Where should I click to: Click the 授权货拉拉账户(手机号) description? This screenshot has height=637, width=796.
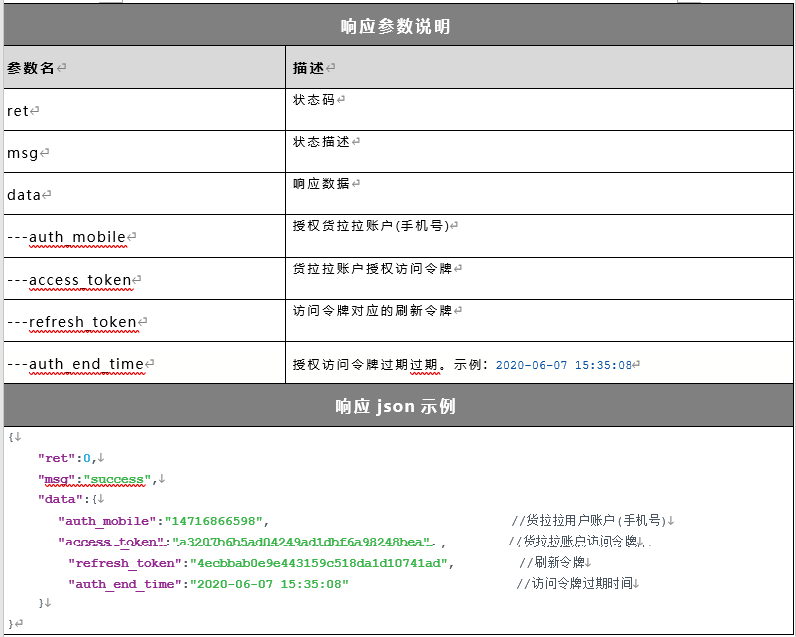pos(371,226)
